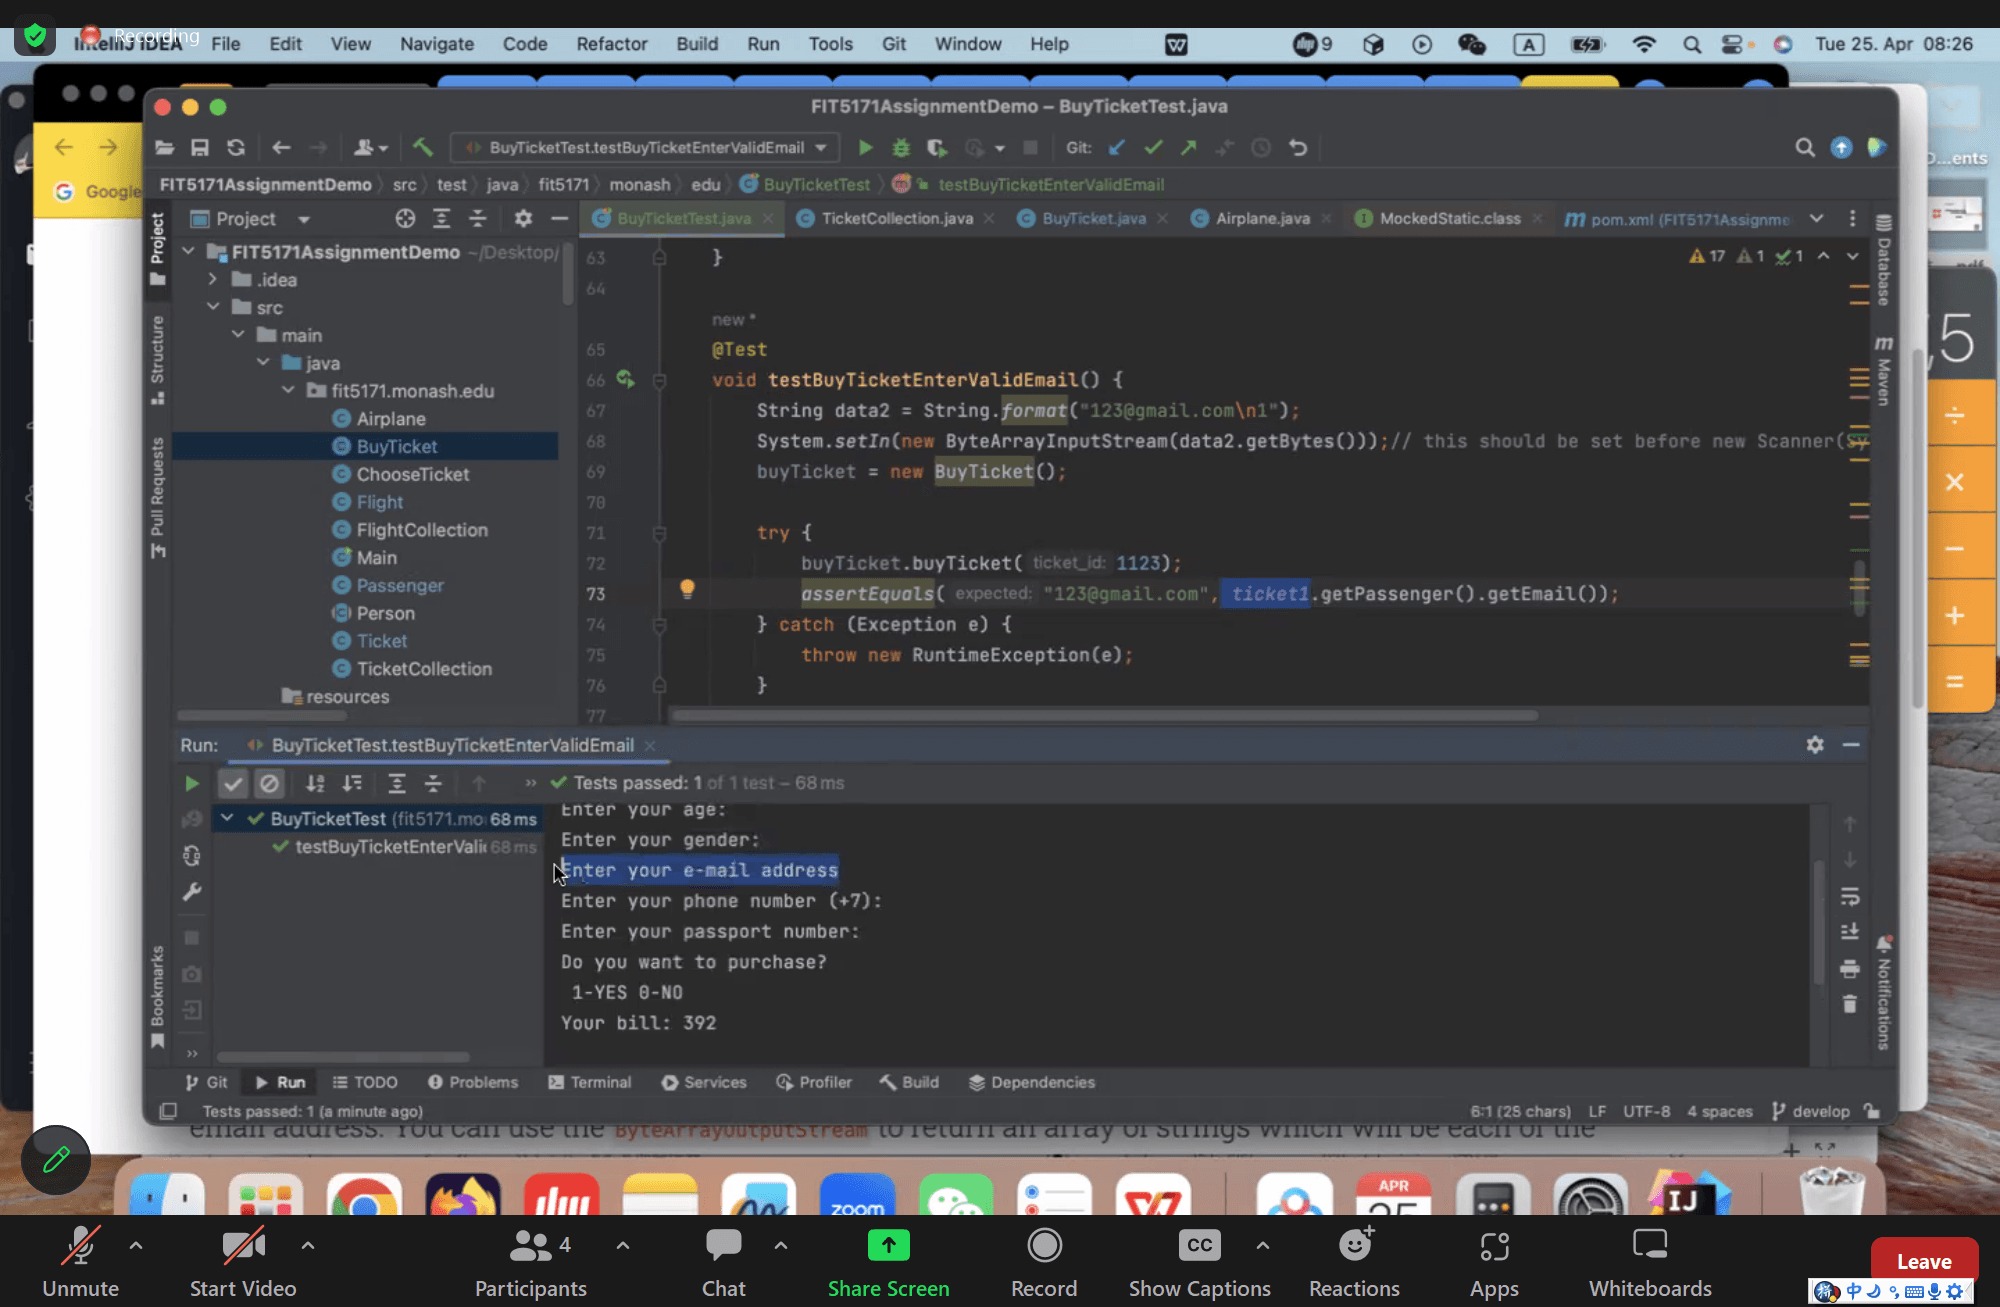The image size is (2000, 1307).
Task: Update project via Git arrow
Action: tap(1117, 148)
